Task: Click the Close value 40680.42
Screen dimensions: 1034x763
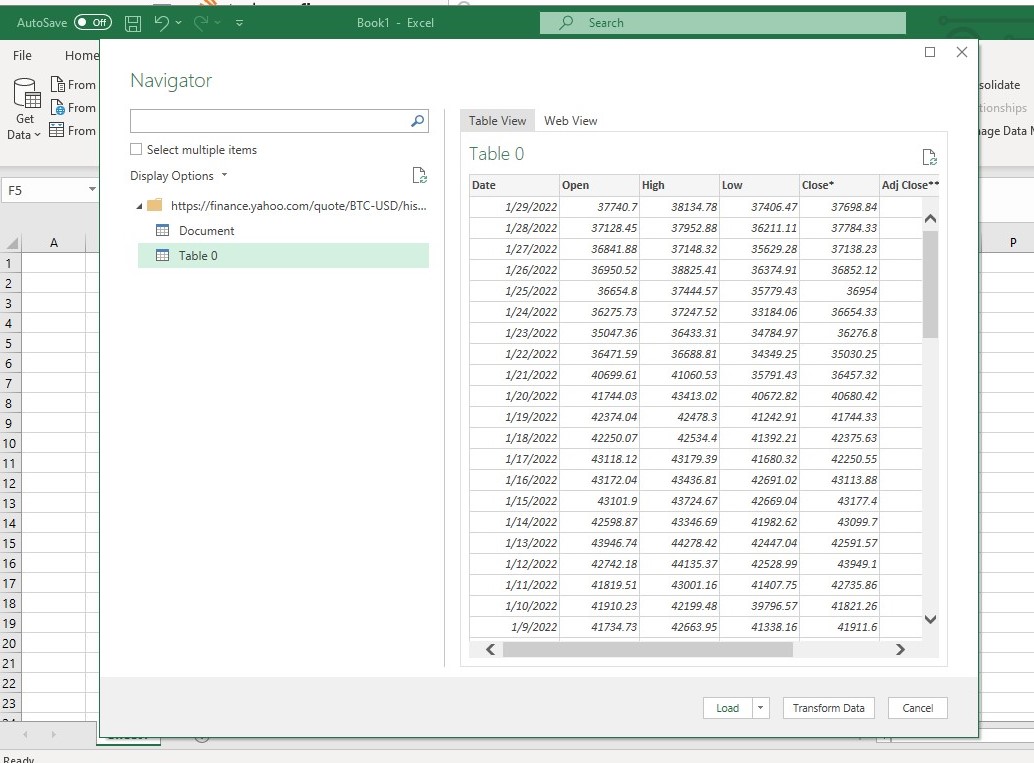Action: point(839,396)
